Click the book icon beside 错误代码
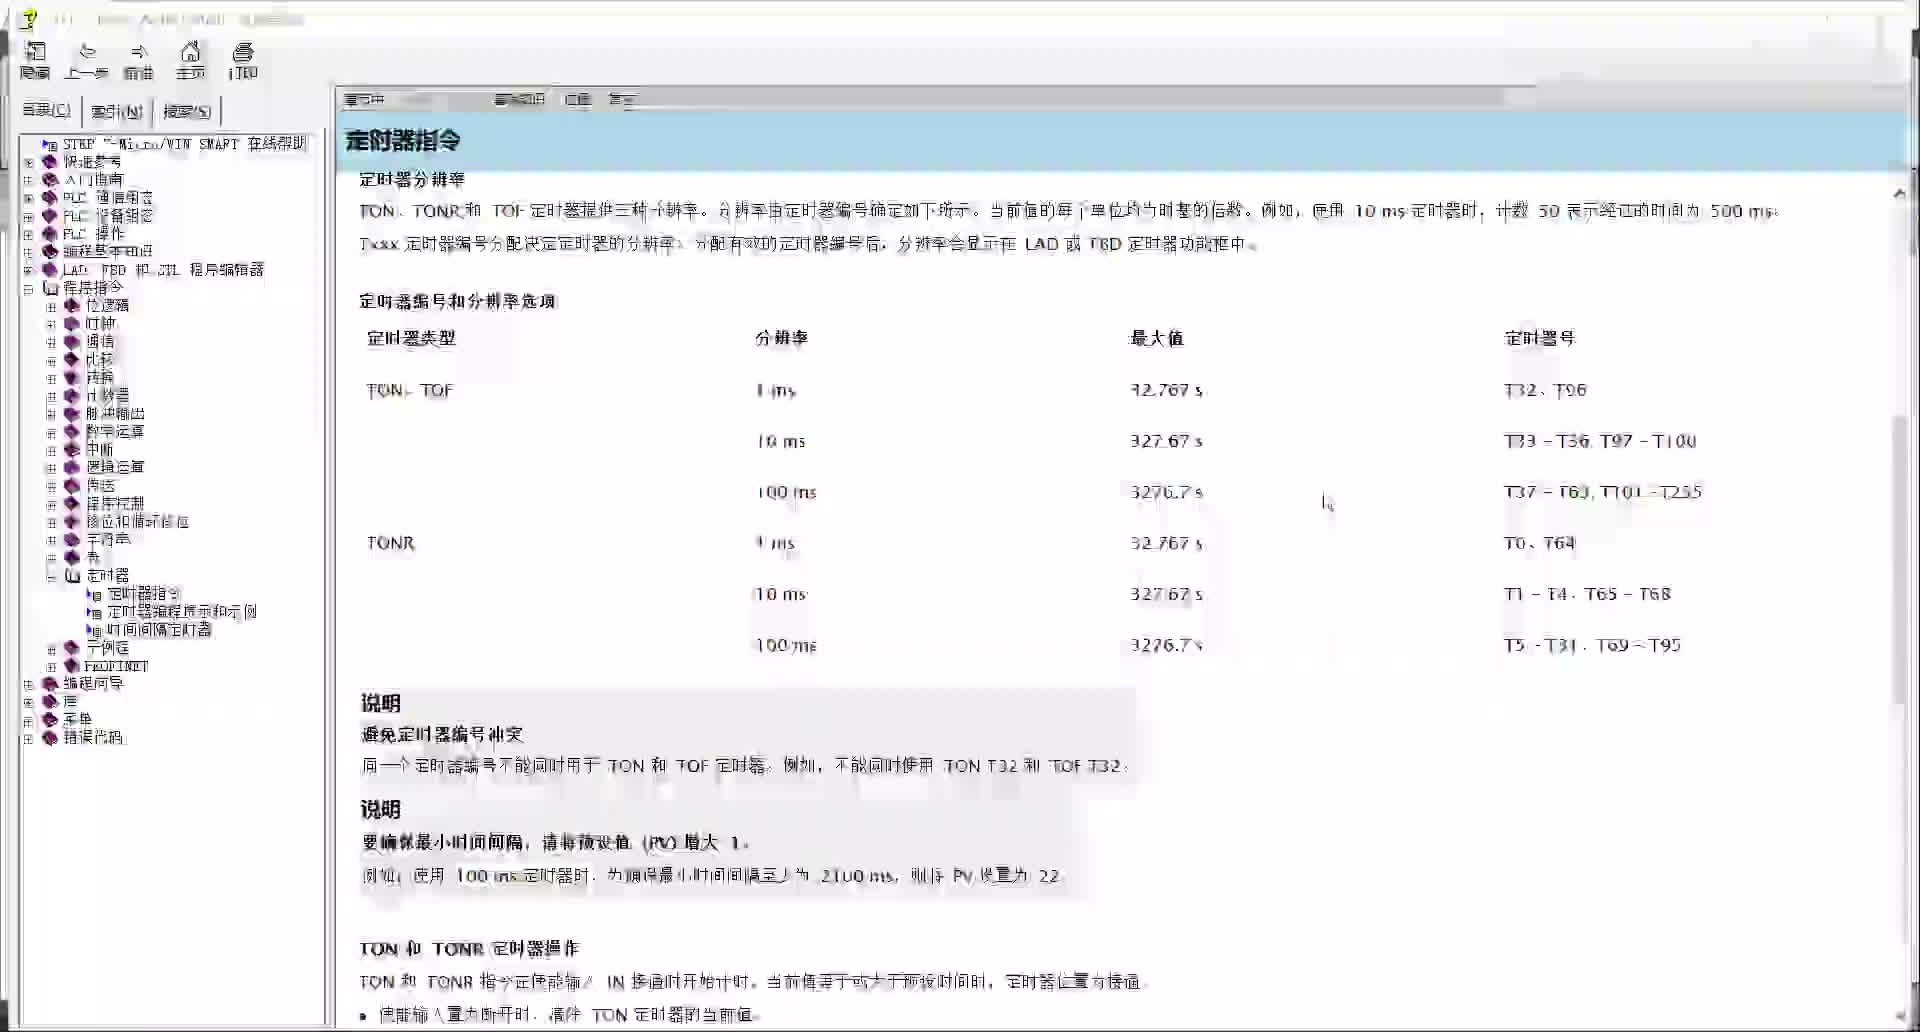 point(50,738)
